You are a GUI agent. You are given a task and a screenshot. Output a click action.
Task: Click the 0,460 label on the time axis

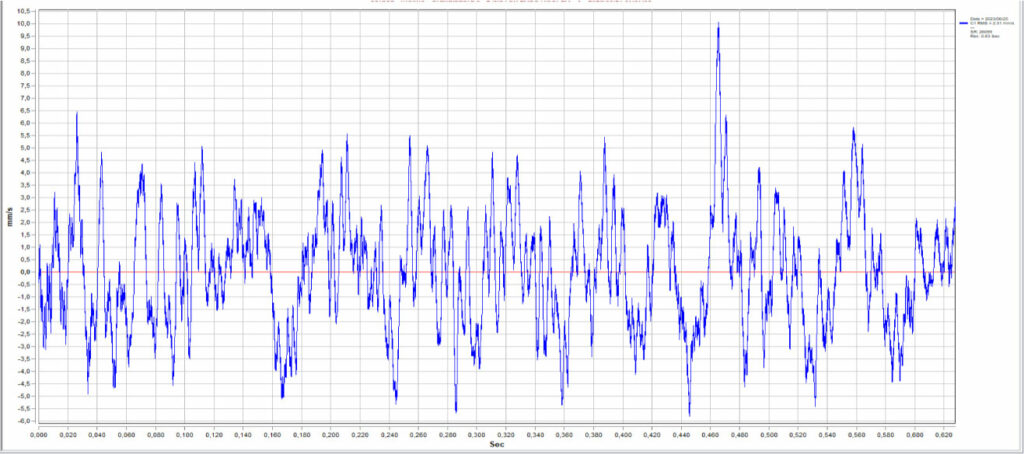[711, 434]
